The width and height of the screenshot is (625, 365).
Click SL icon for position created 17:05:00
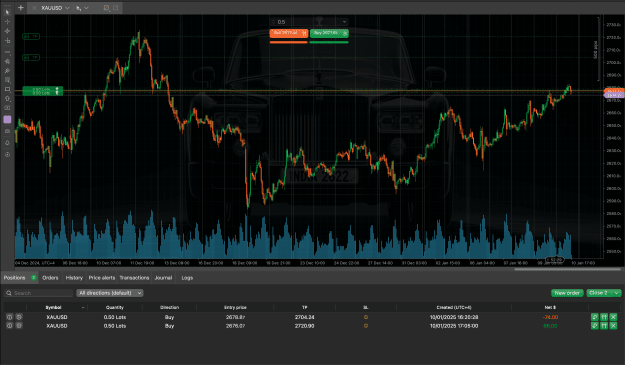366,326
